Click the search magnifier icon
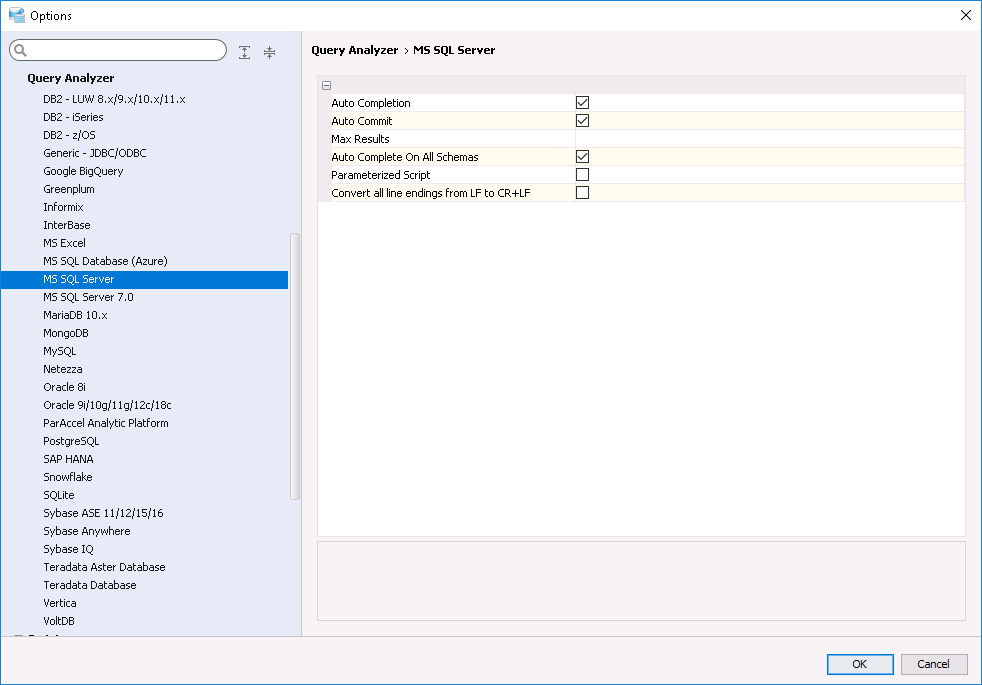982x685 pixels. pos(21,51)
